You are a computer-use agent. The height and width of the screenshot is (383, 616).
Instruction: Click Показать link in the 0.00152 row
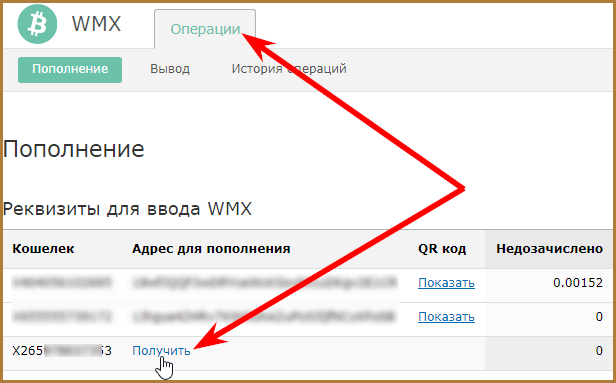[x=446, y=282]
